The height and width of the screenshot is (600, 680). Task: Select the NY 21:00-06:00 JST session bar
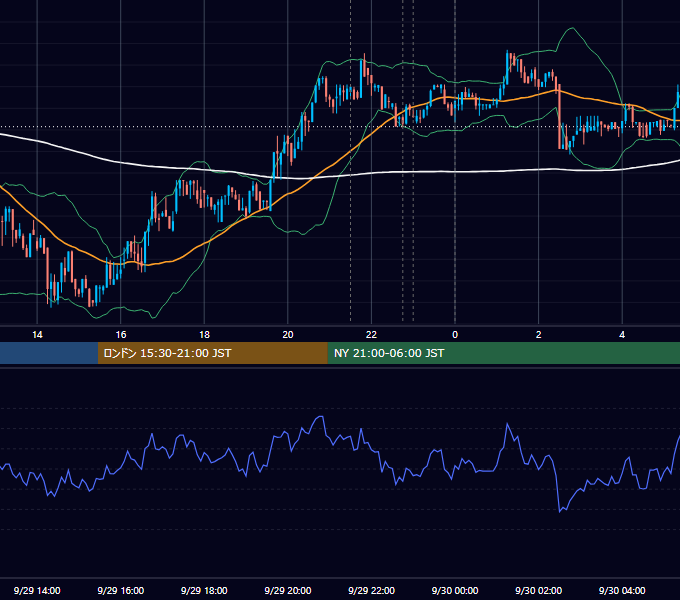click(503, 353)
